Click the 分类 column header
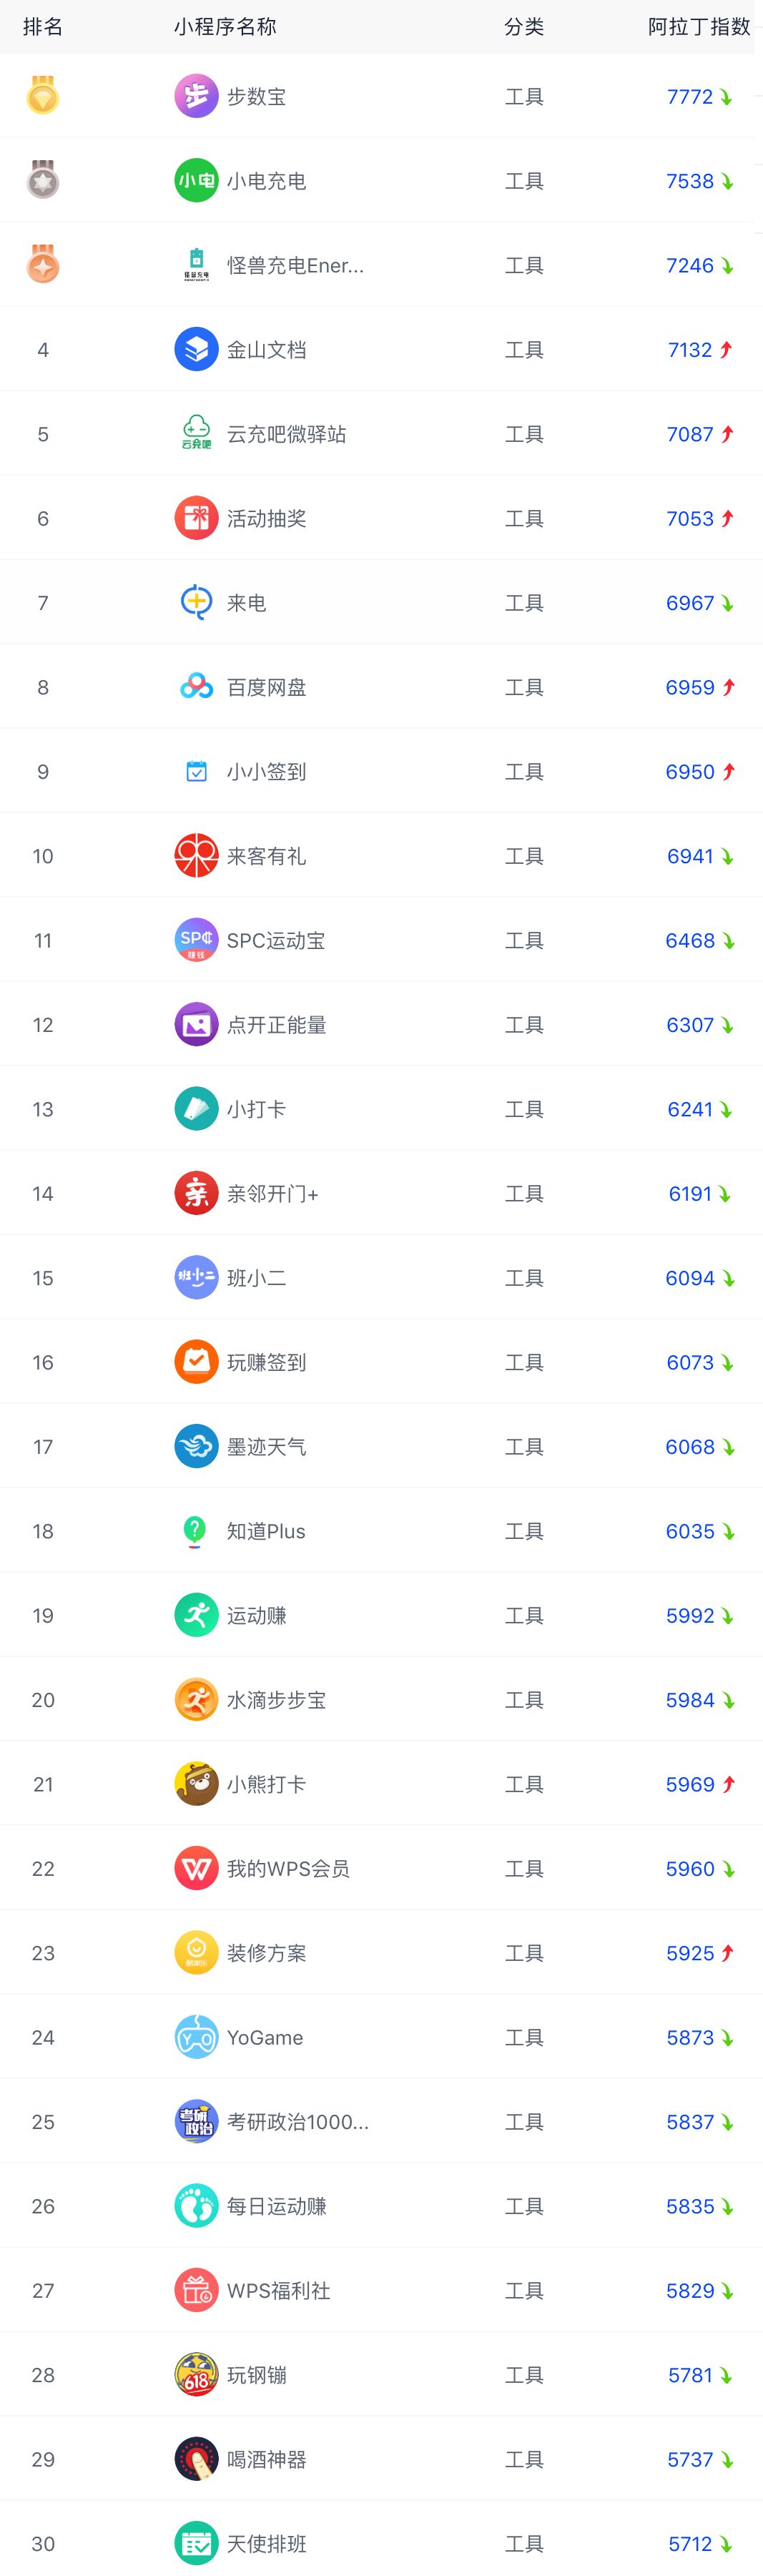The image size is (763, 2576). 524,27
